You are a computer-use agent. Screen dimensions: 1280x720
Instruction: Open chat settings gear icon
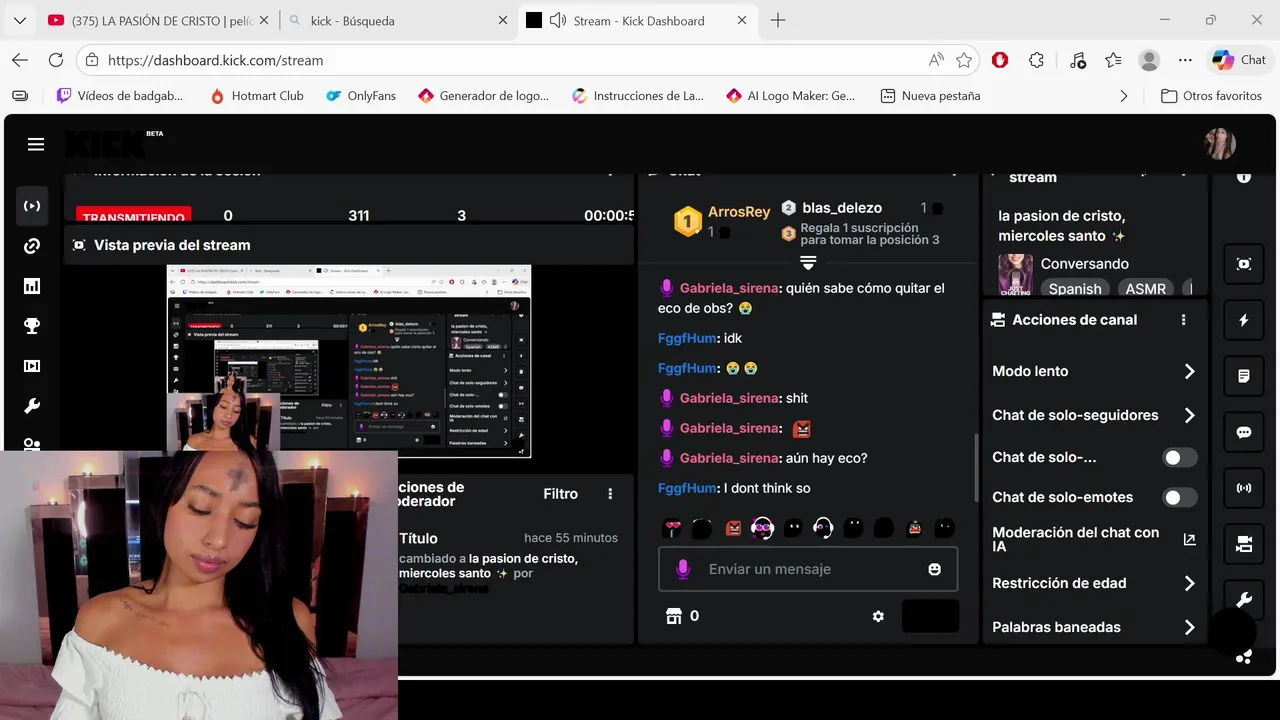878,616
